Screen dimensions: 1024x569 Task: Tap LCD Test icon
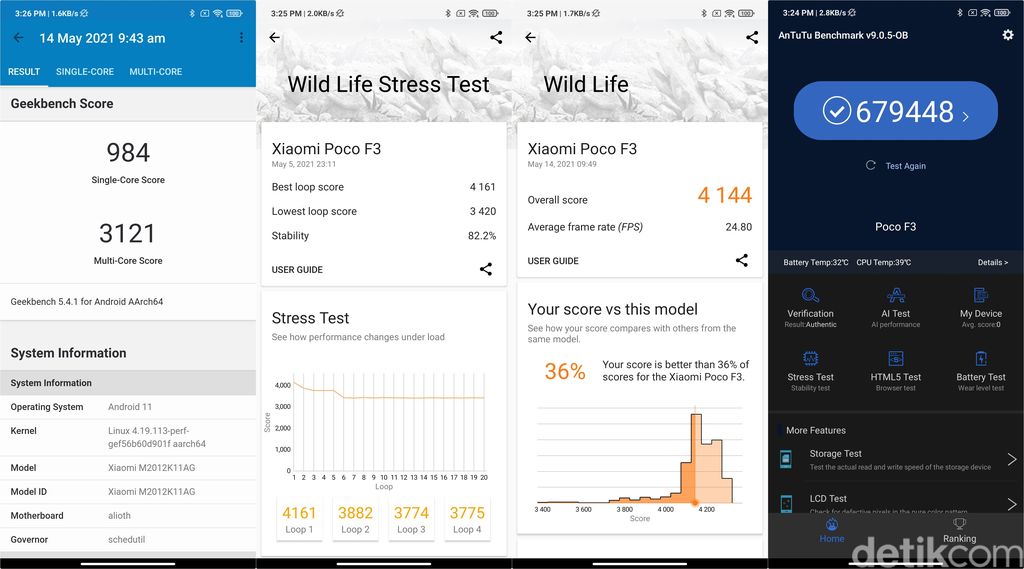click(786, 504)
